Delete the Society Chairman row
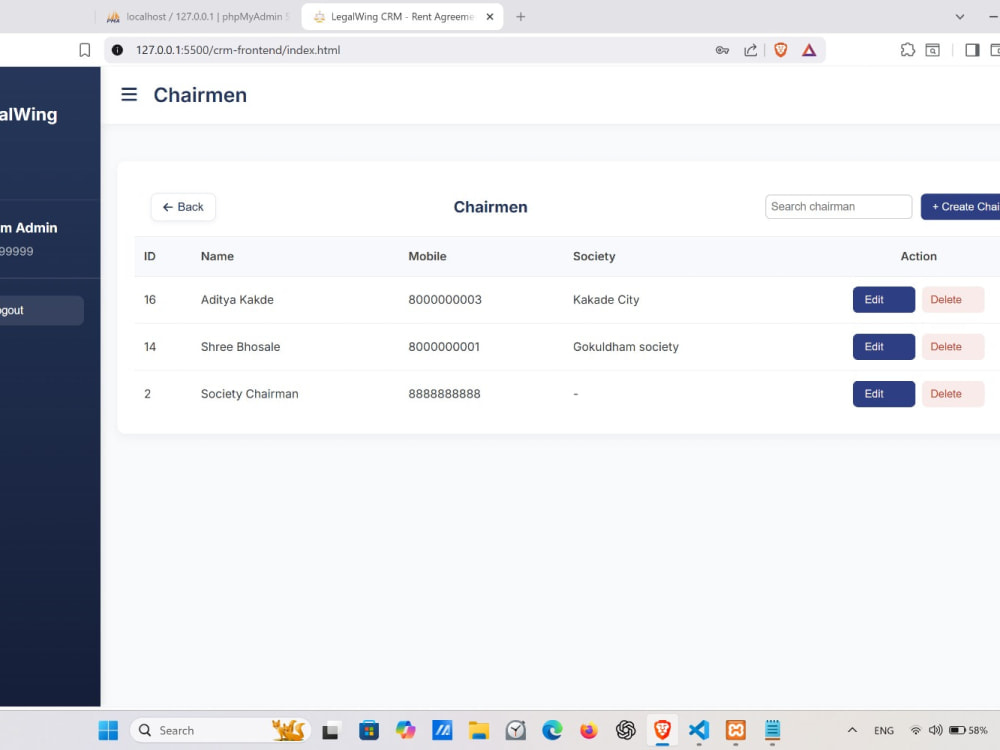 pyautogui.click(x=953, y=394)
